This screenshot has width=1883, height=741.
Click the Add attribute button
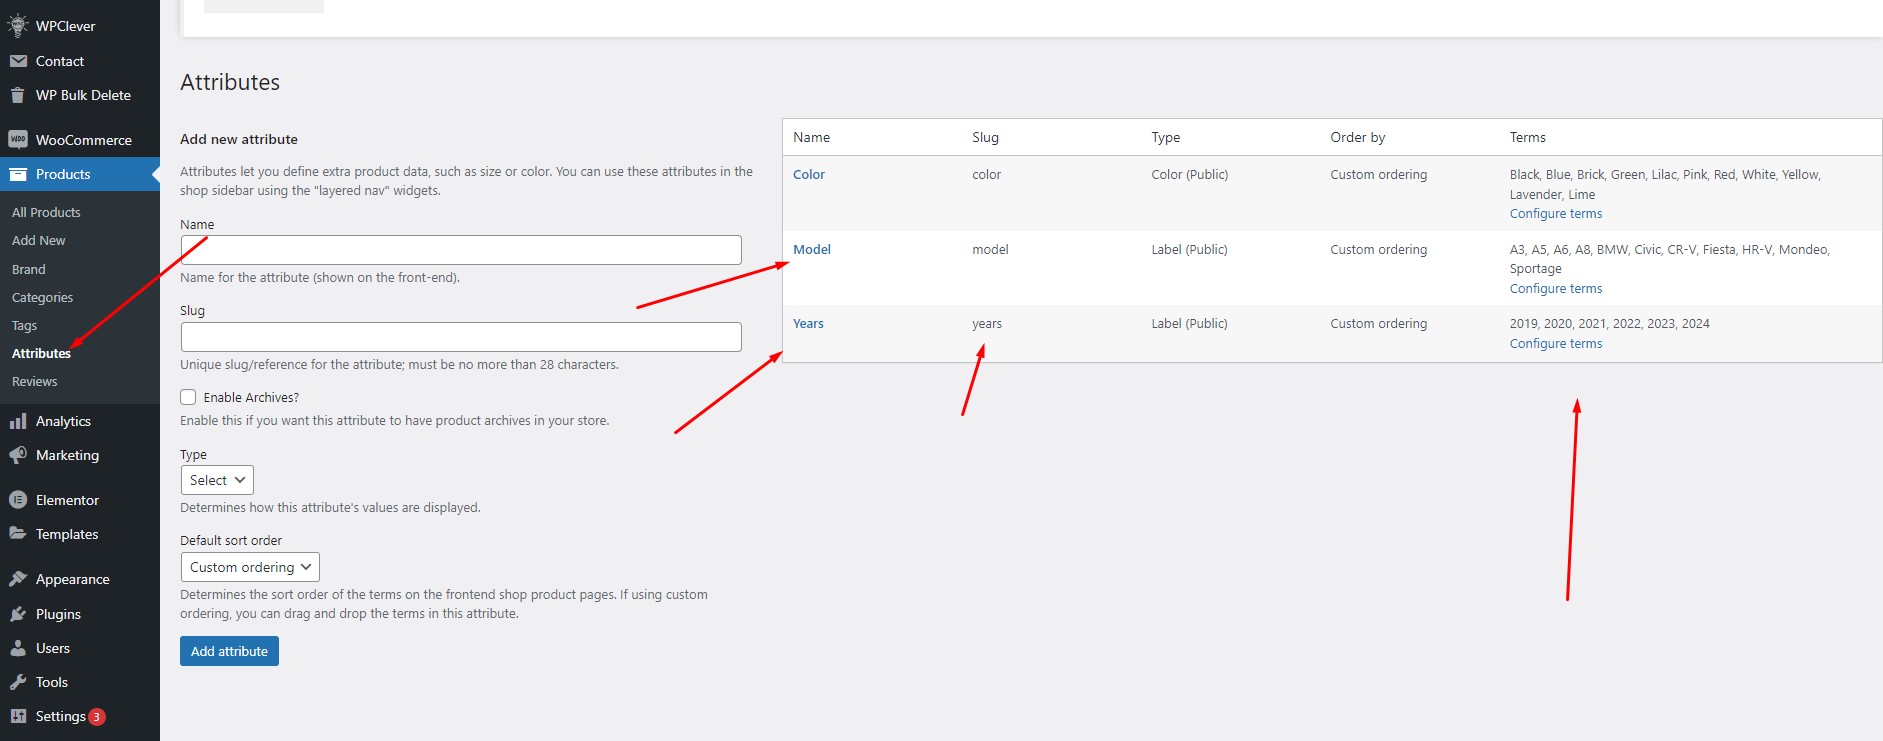pos(229,651)
